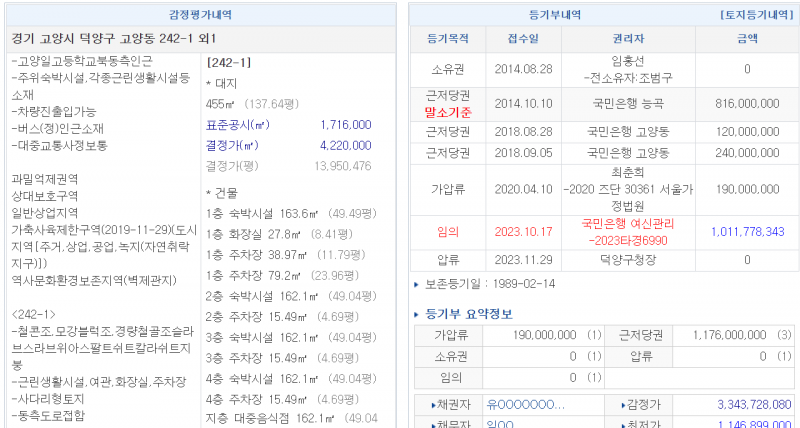Click the red 임의 registry entry
800x428 pixels.
click(x=447, y=231)
